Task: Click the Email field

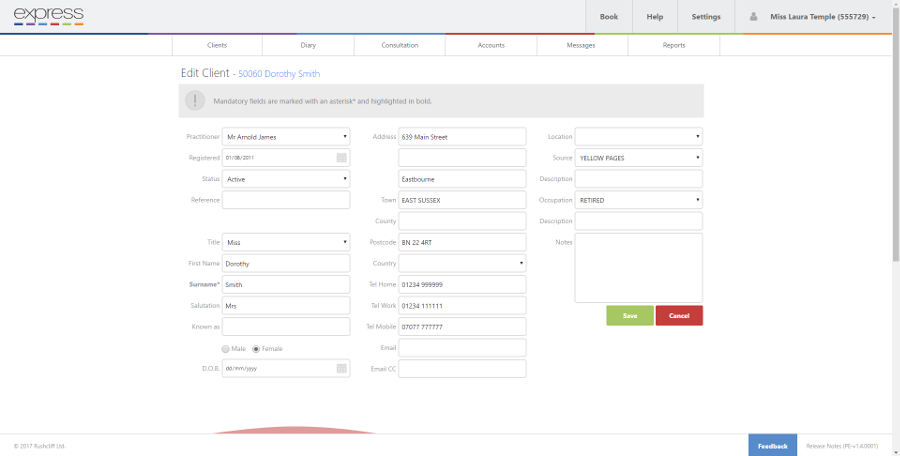Action: (462, 347)
